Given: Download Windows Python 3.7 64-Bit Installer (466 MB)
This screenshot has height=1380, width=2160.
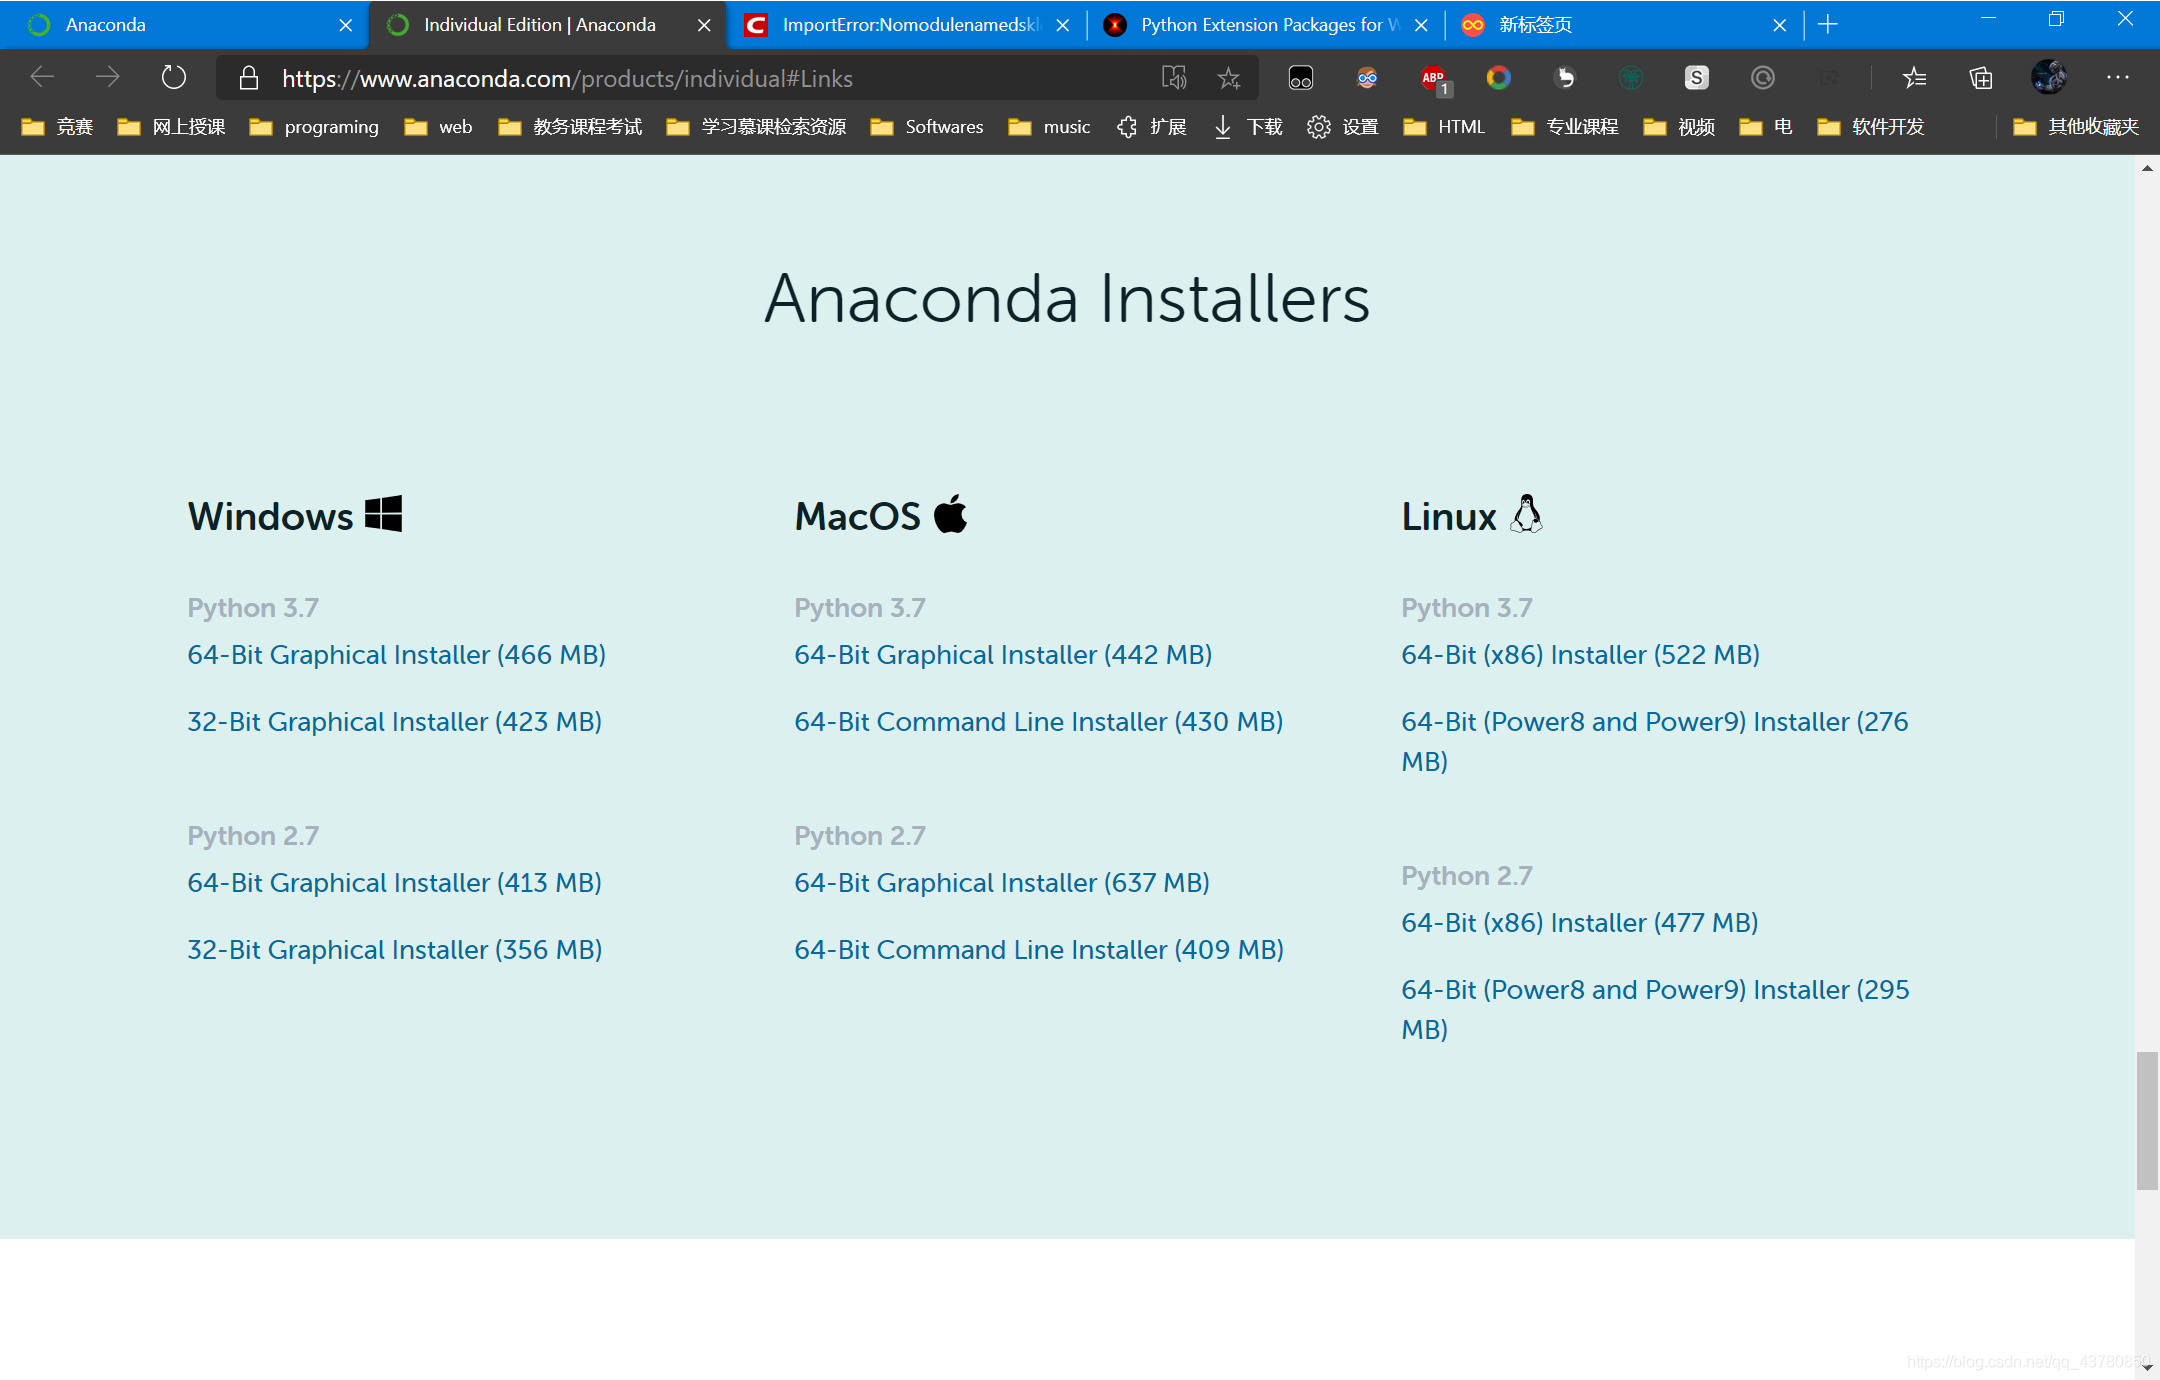Looking at the screenshot, I should pyautogui.click(x=397, y=655).
